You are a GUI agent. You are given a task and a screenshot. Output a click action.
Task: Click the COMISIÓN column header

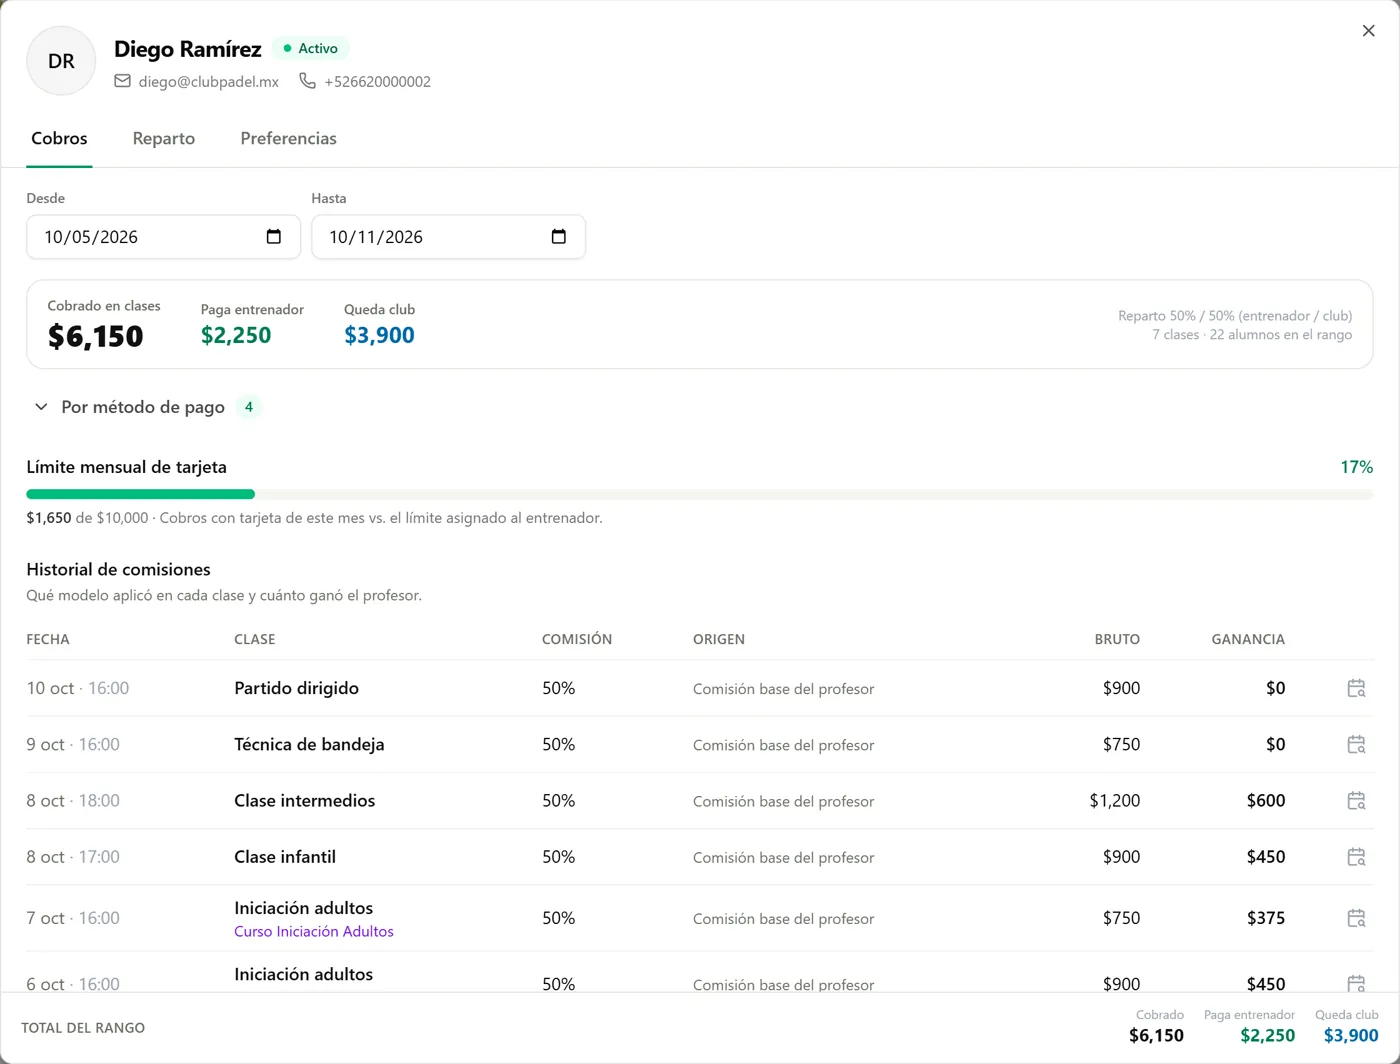point(577,639)
